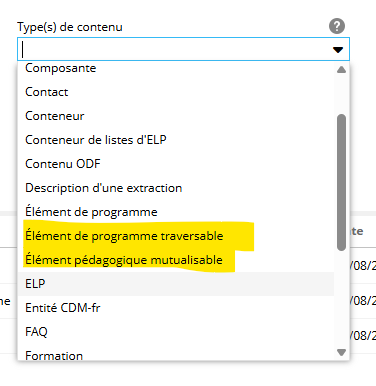Screen dimensions: 376x386
Task: Pick Élément de programme traversable
Action: pyautogui.click(x=176, y=236)
